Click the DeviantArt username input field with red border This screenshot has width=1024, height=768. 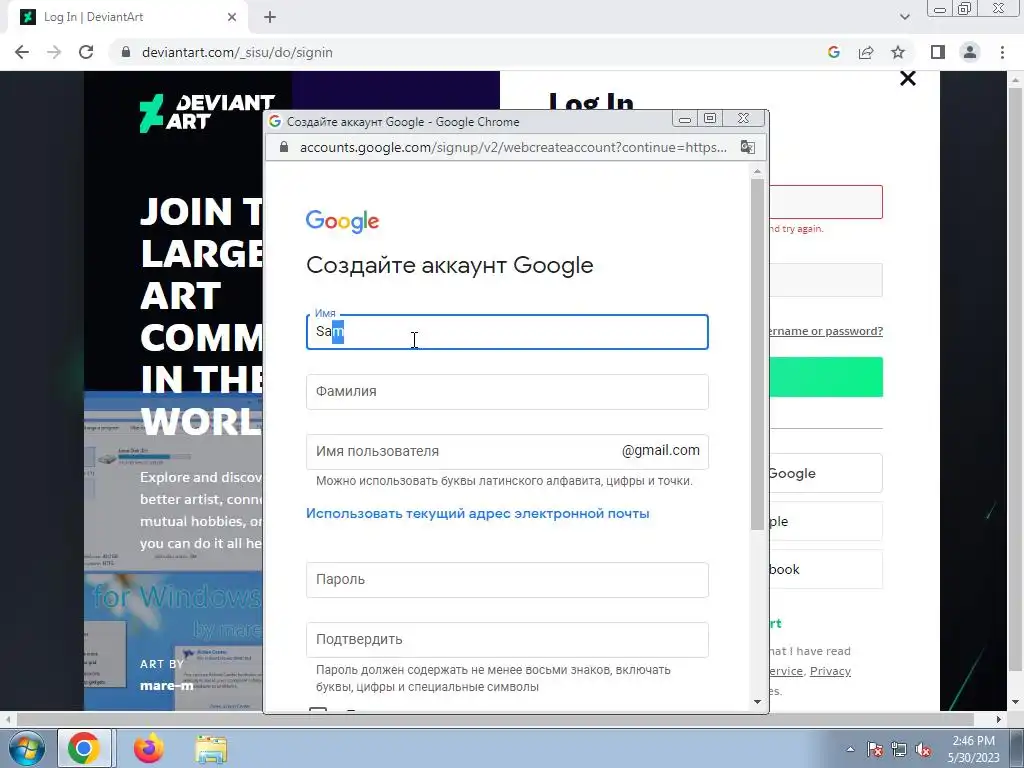(826, 202)
